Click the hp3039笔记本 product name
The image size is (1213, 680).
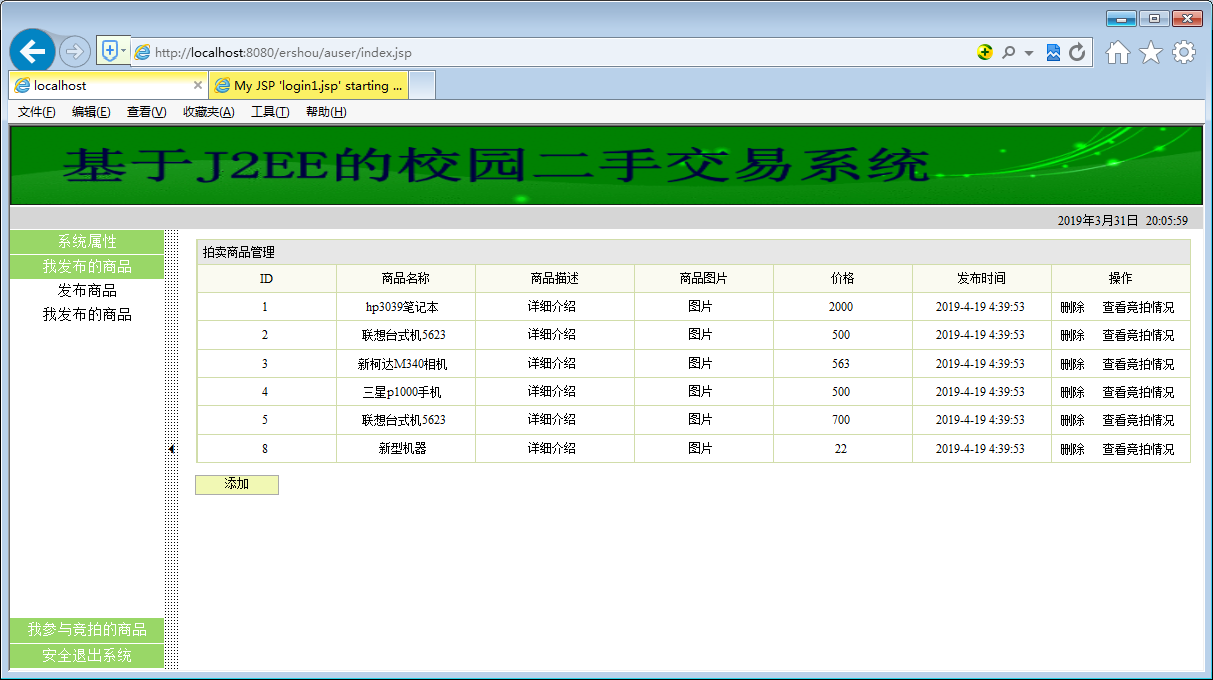[x=402, y=307]
